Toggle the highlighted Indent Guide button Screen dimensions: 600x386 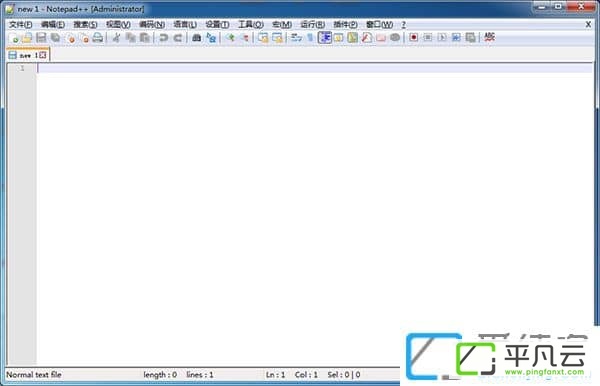(325, 37)
